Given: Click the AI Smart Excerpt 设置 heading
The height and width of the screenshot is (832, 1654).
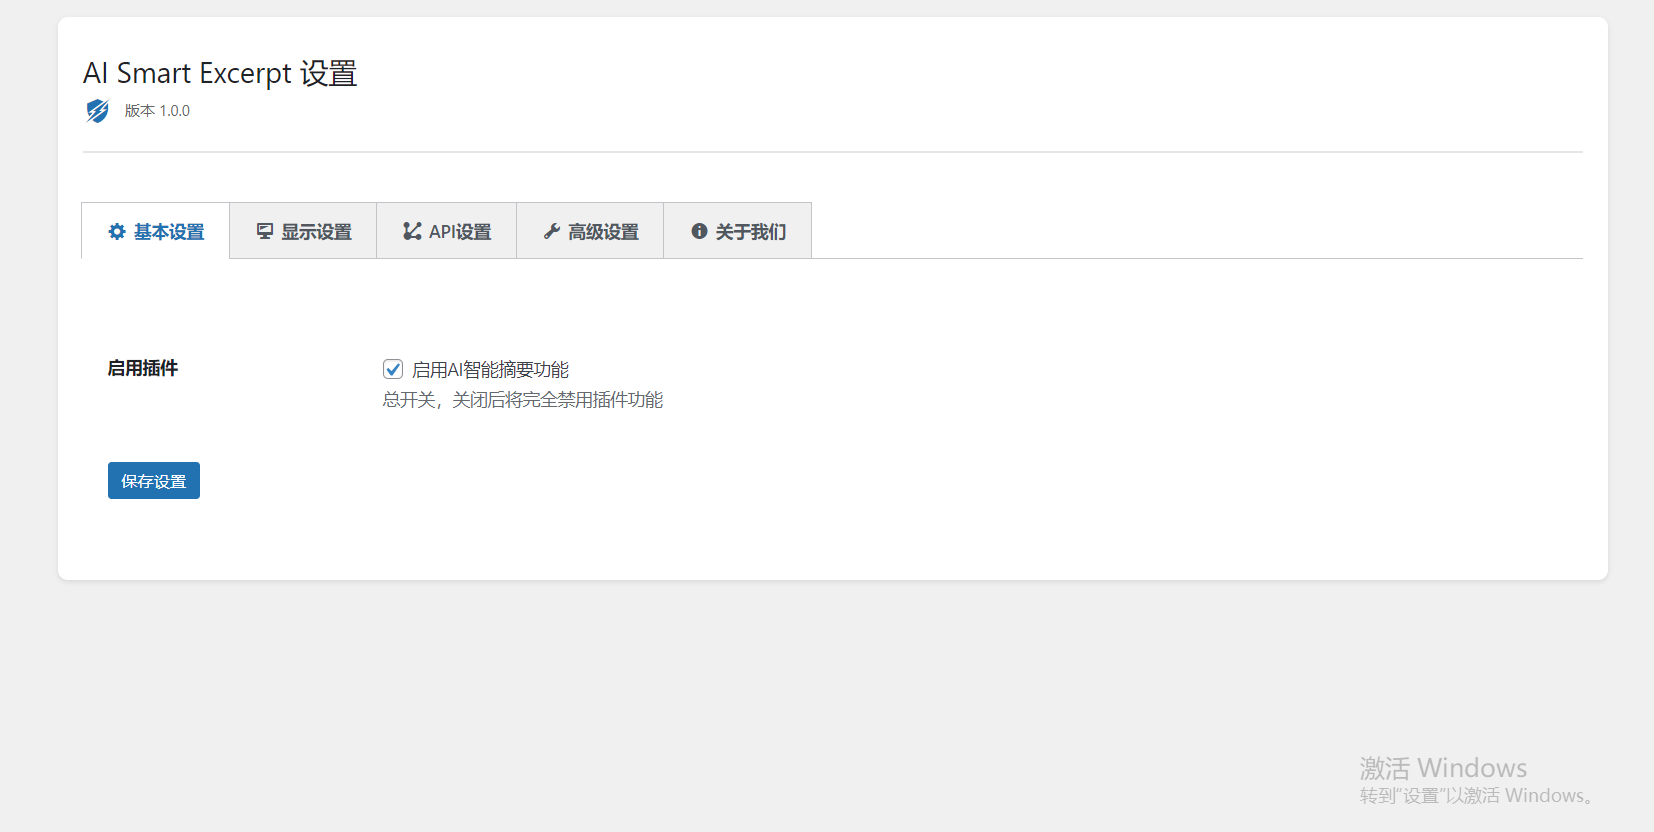Looking at the screenshot, I should pos(220,73).
